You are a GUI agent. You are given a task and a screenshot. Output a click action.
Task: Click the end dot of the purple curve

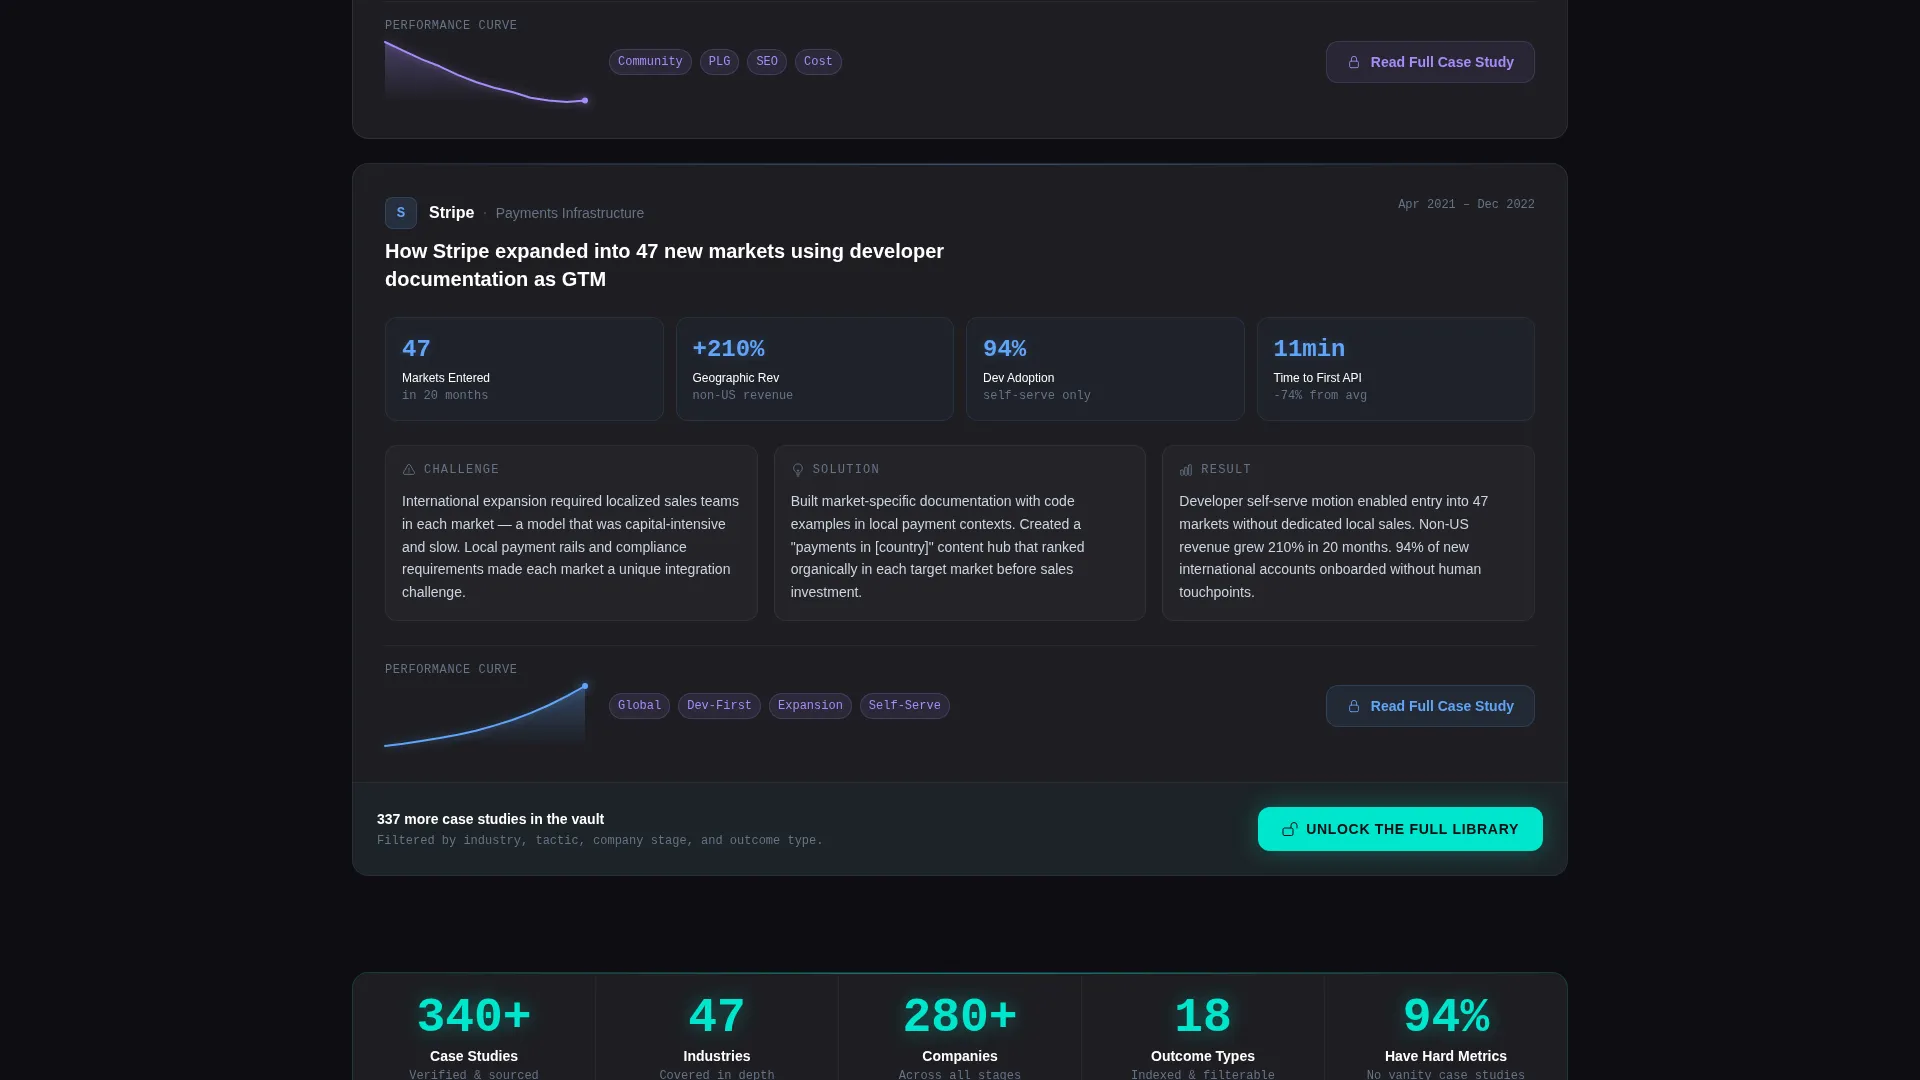(x=585, y=100)
